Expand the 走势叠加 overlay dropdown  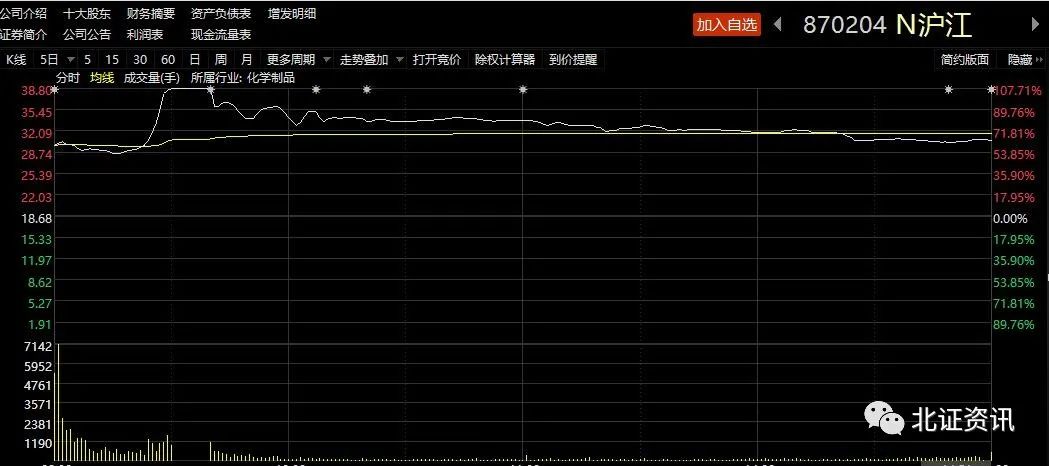pyautogui.click(x=399, y=60)
